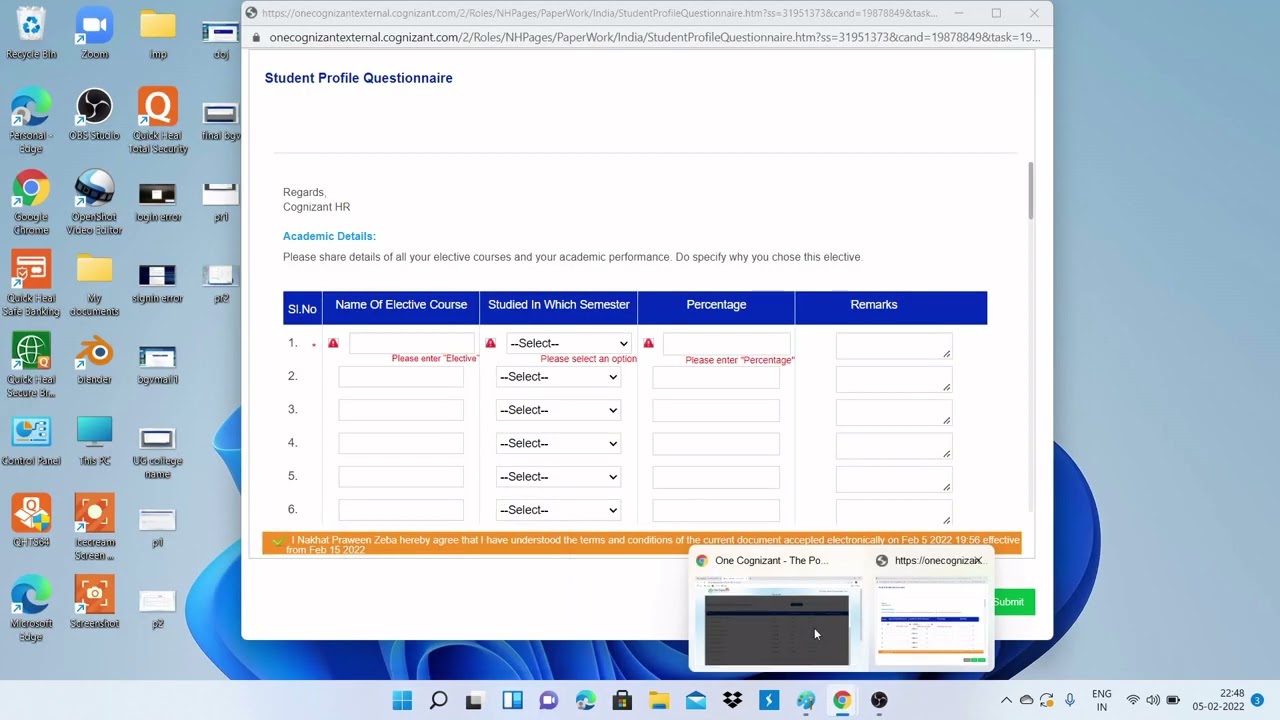The image size is (1280, 720).
Task: Close the onecognizant preview thumbnail
Action: pos(978,561)
